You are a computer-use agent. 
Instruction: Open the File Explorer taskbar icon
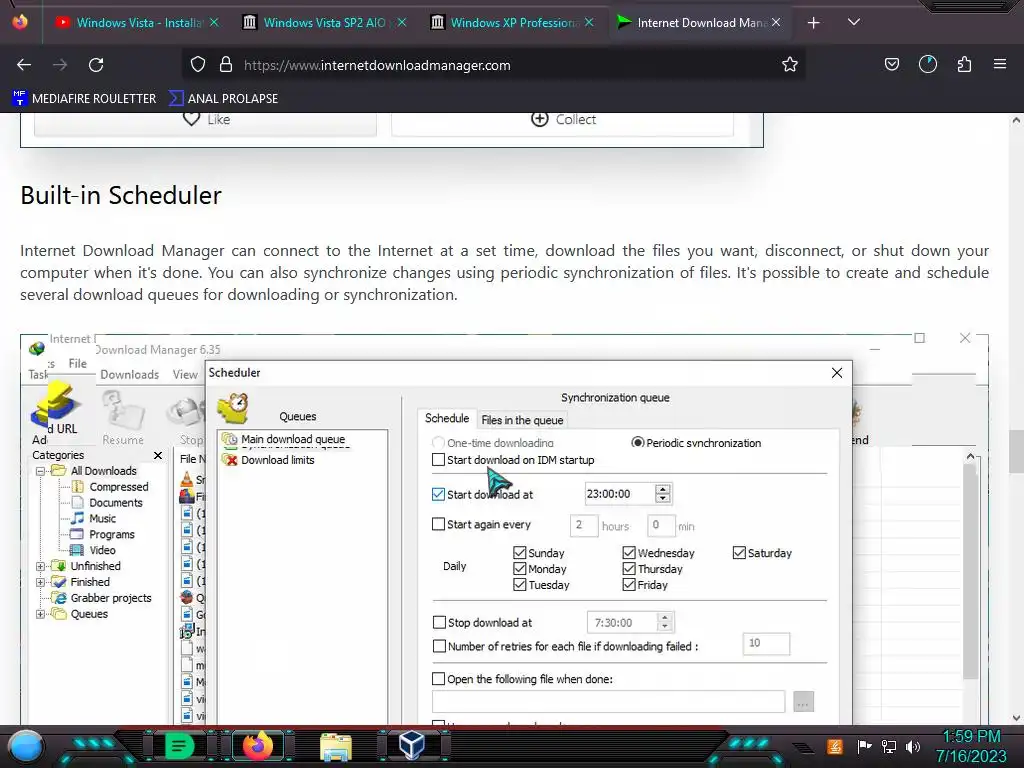click(x=336, y=747)
